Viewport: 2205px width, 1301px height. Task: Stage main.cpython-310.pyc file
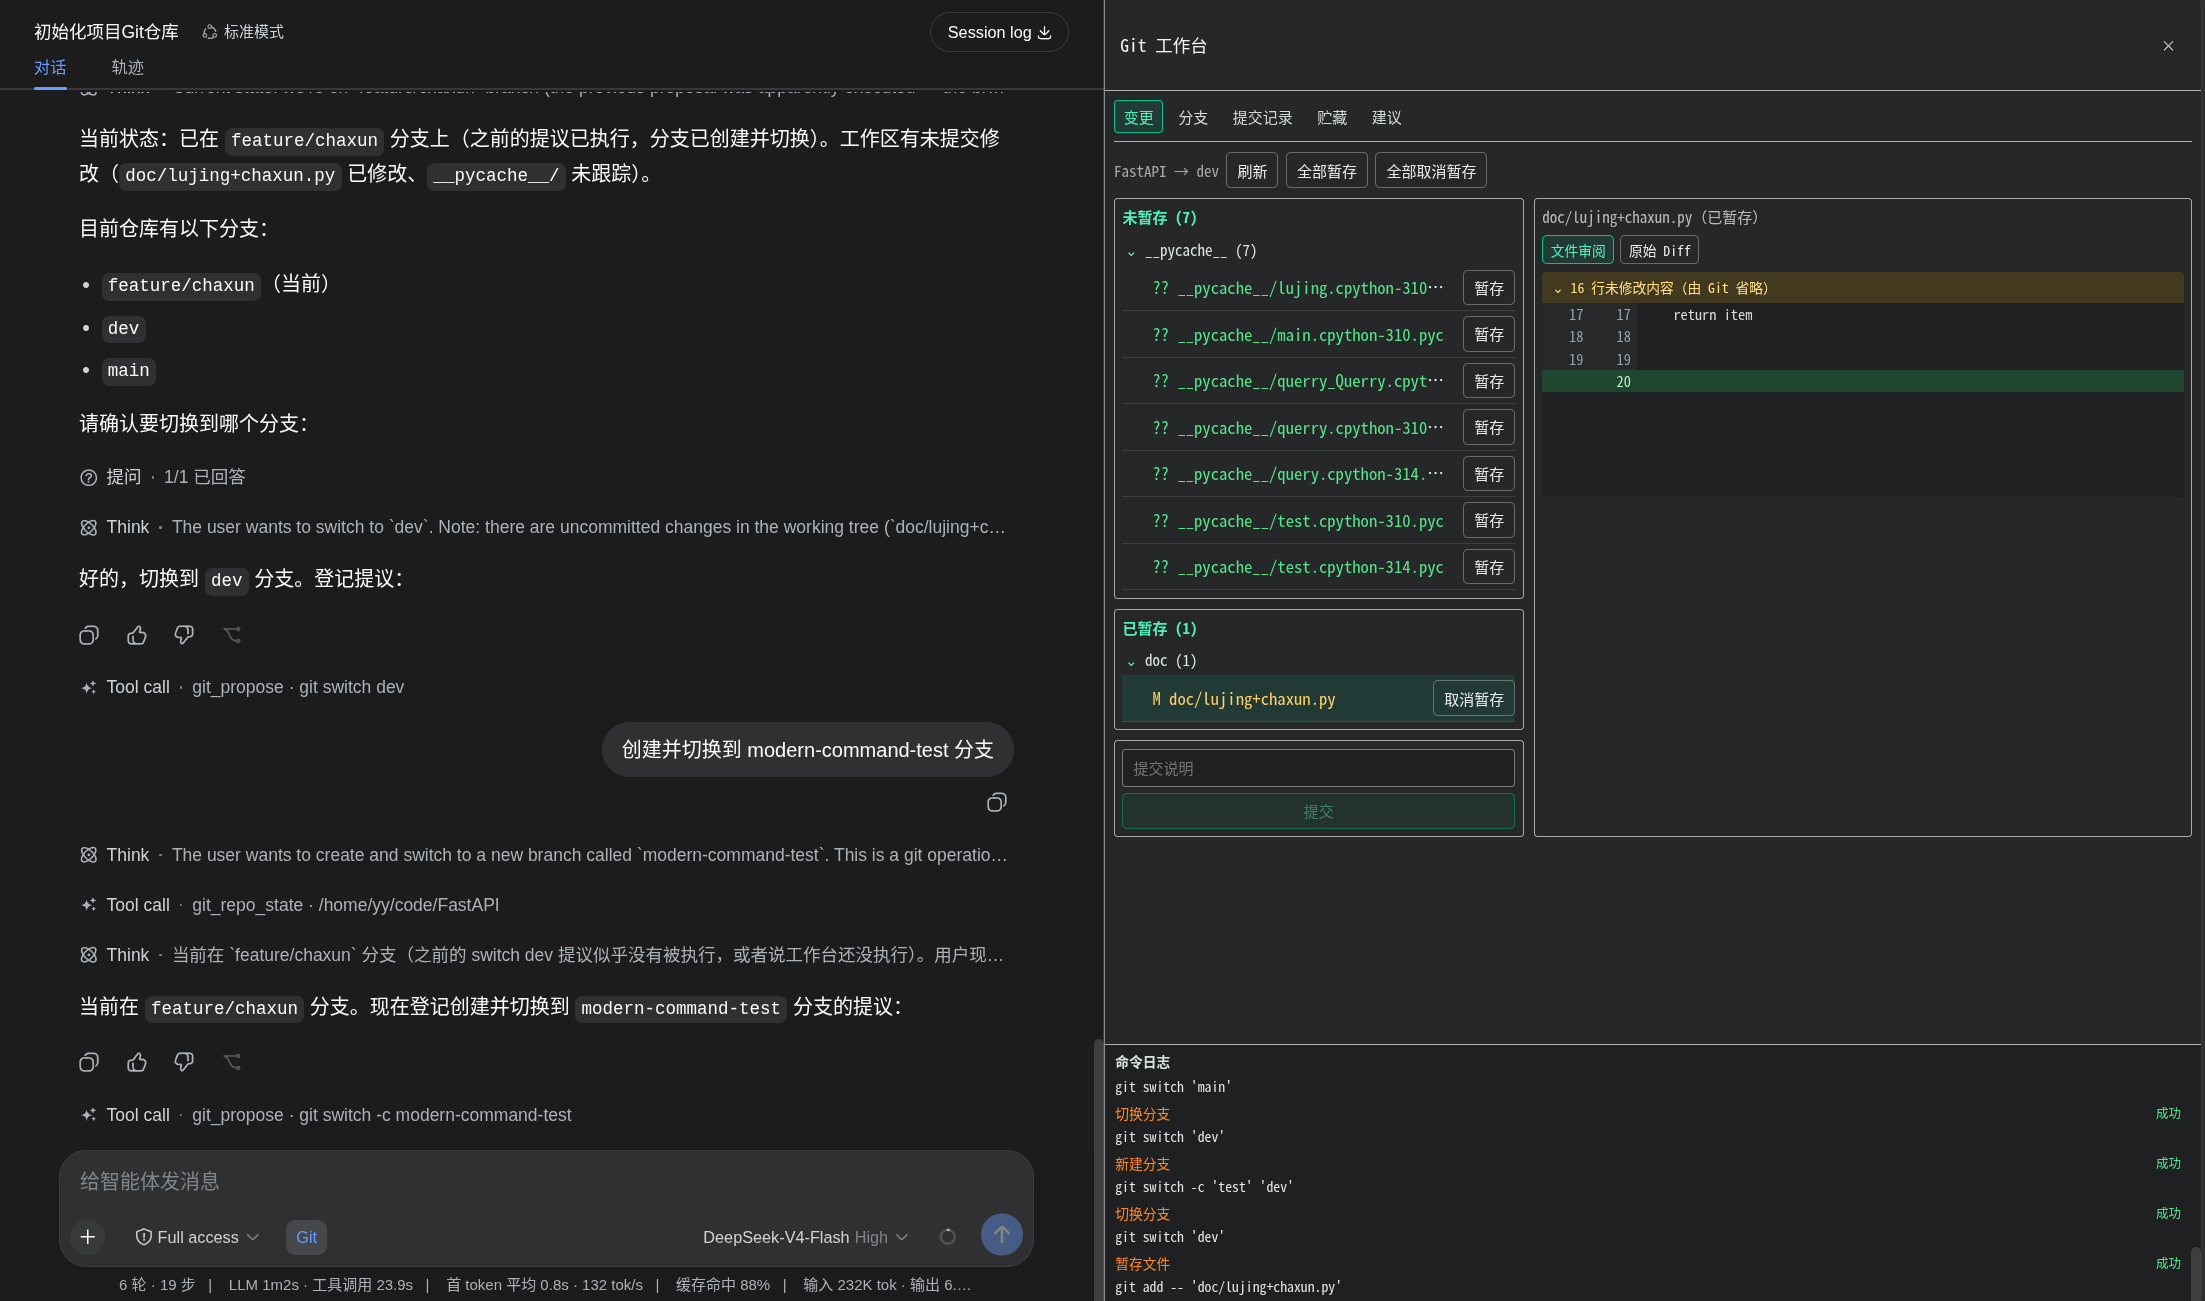[x=1488, y=334]
